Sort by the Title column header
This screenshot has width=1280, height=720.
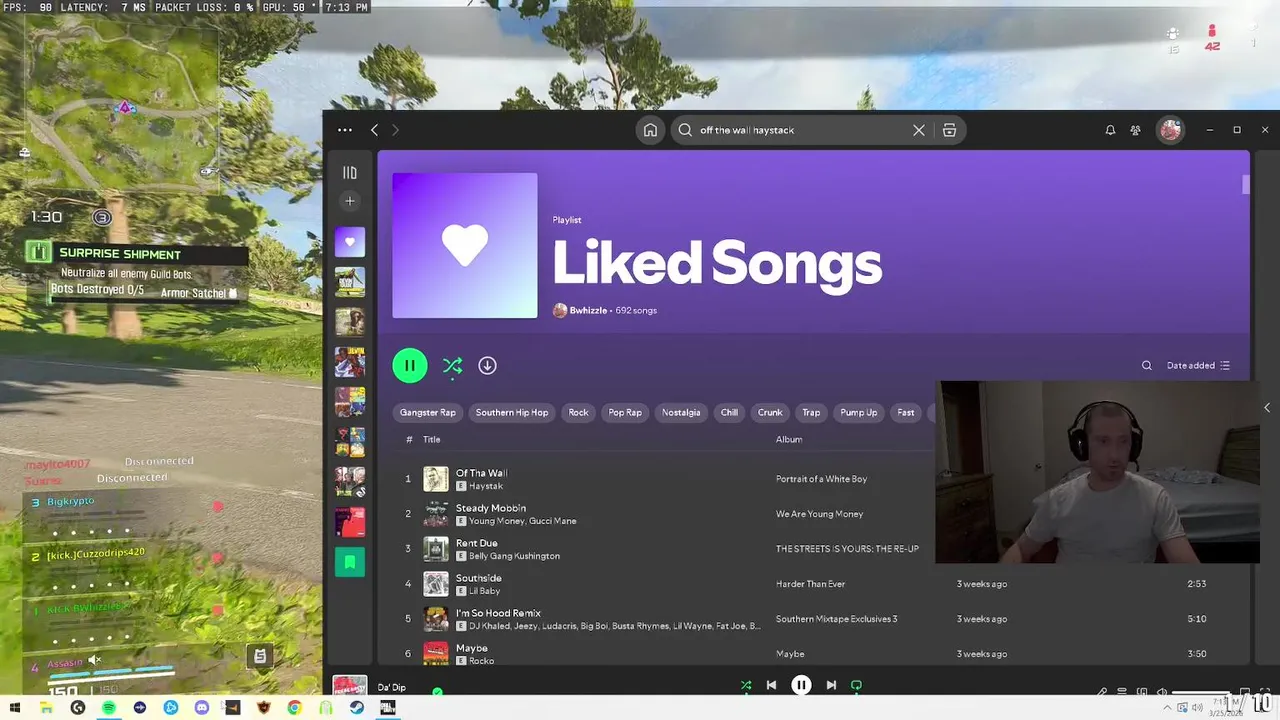431,439
